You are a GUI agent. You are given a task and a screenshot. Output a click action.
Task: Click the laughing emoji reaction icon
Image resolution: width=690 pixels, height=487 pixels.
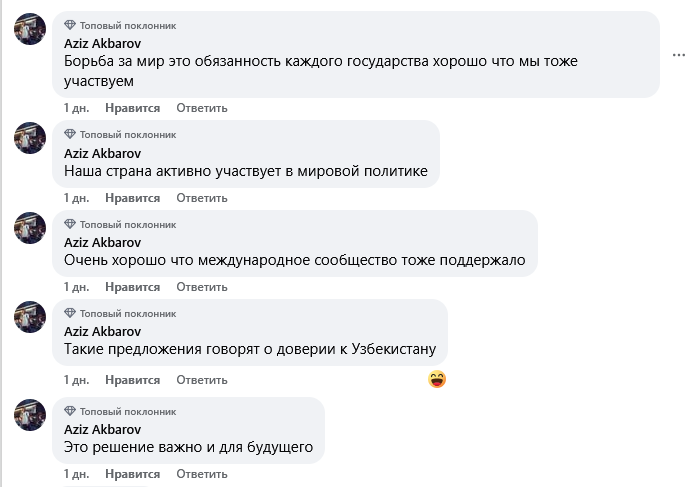pyautogui.click(x=436, y=379)
